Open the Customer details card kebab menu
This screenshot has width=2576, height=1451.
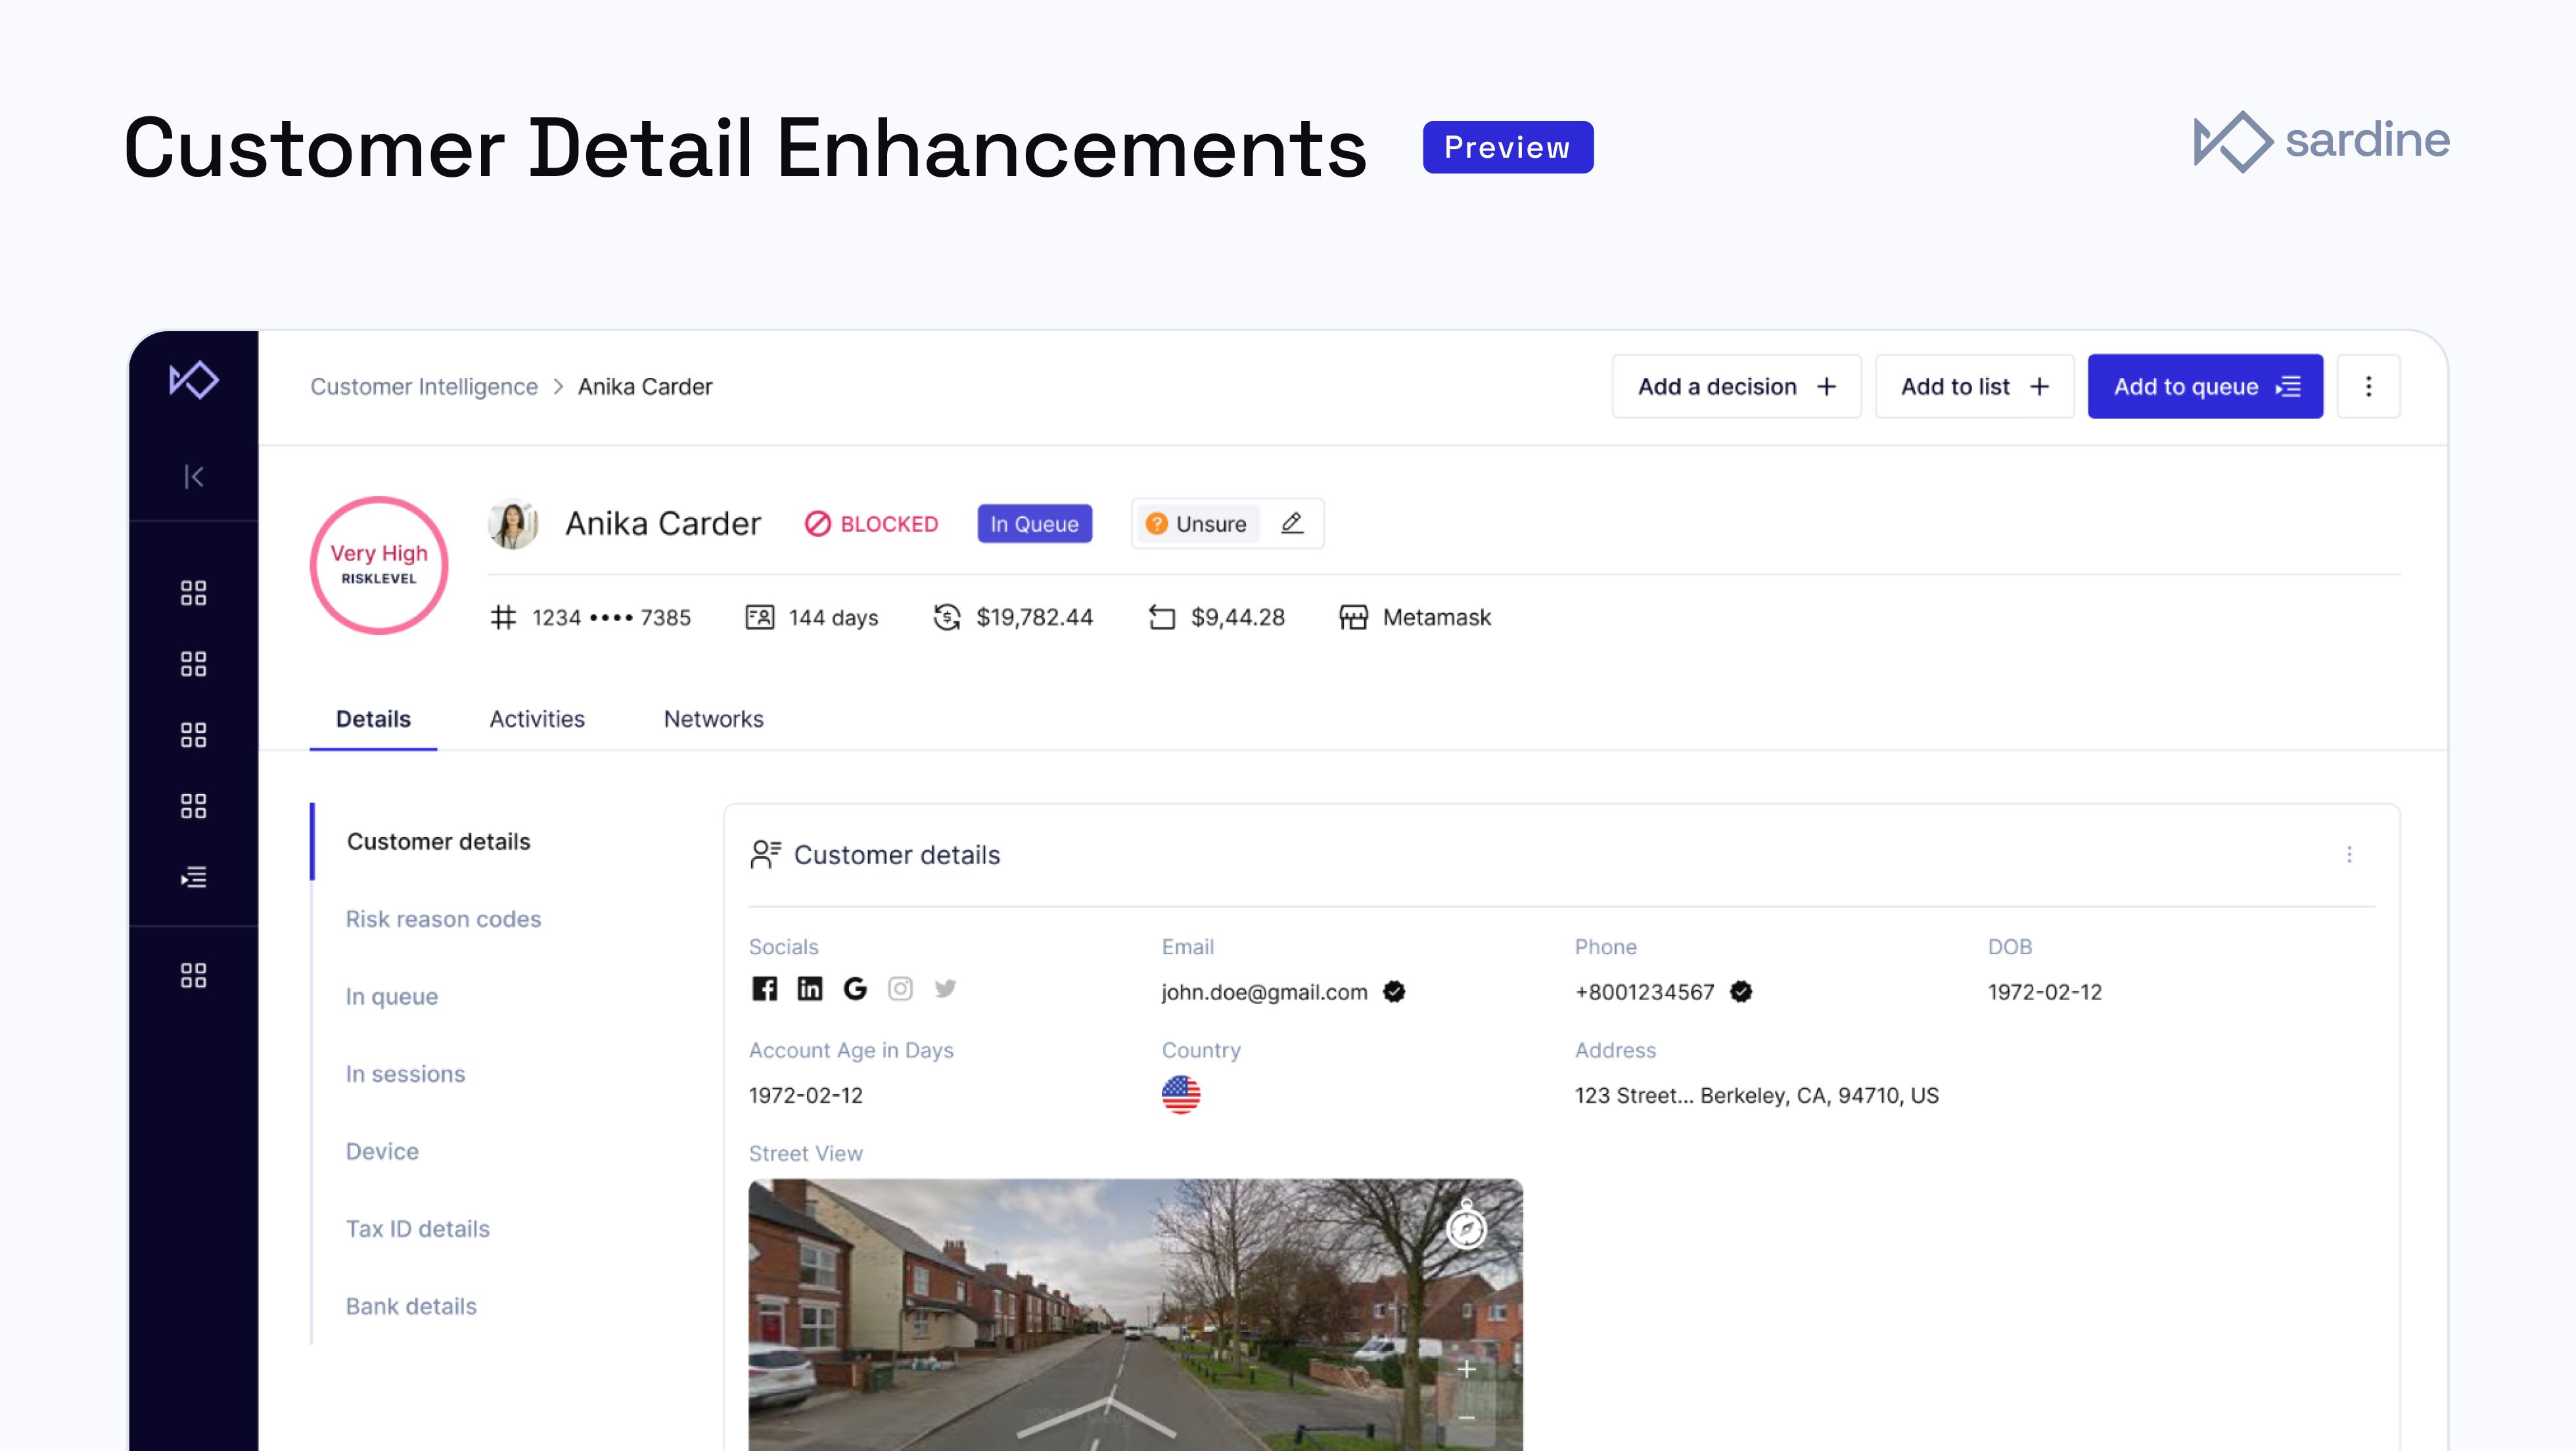tap(2349, 854)
